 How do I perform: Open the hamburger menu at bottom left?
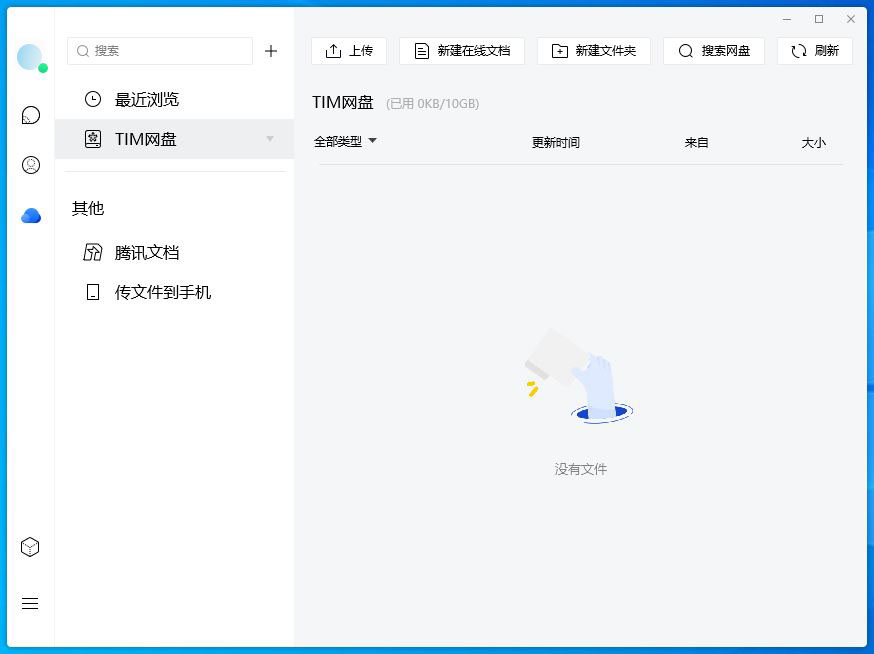coord(30,603)
